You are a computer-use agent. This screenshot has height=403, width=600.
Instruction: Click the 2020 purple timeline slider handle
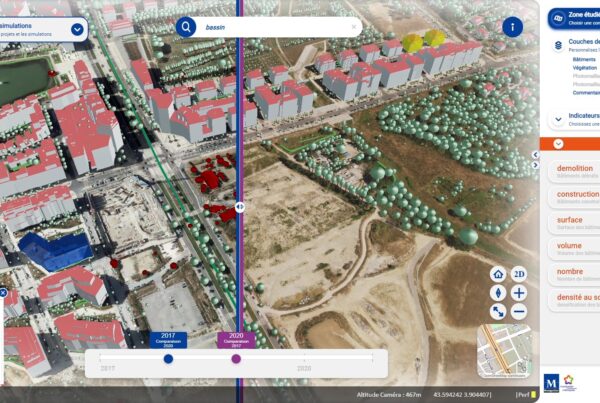click(x=236, y=359)
